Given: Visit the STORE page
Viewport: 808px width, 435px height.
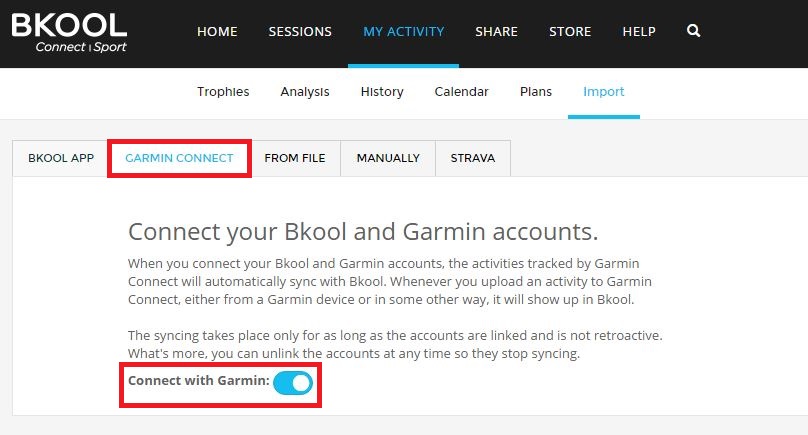Looking at the screenshot, I should [570, 31].
